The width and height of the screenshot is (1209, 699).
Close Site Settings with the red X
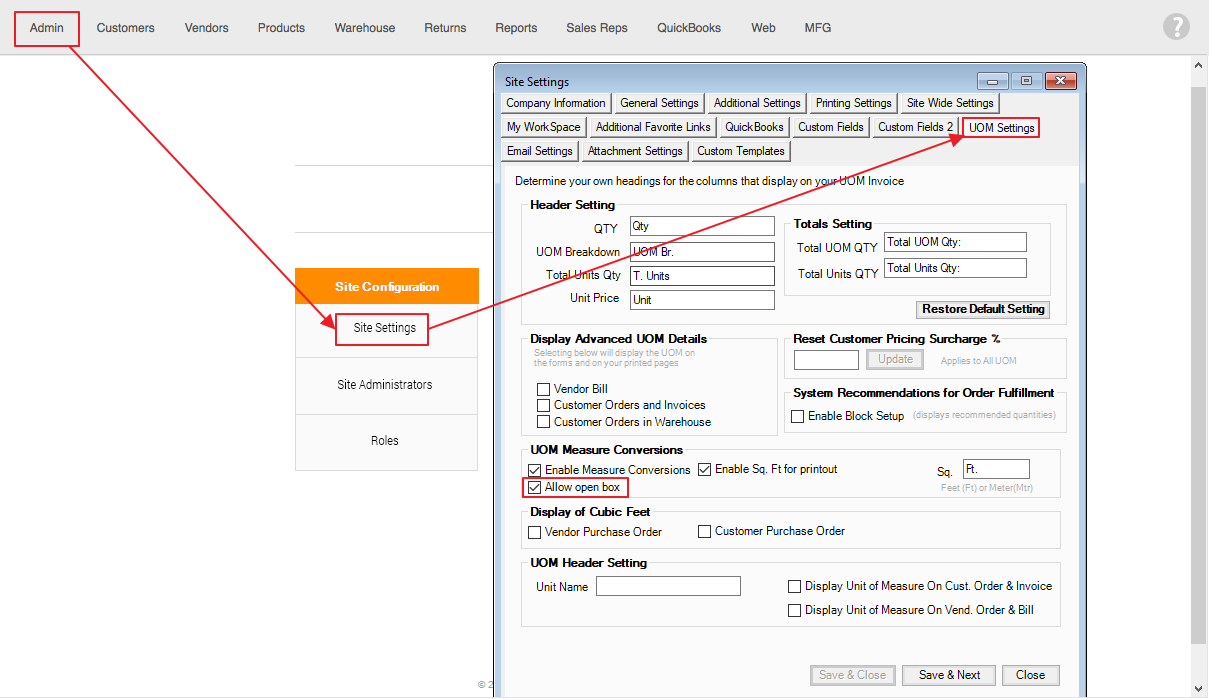(1059, 82)
